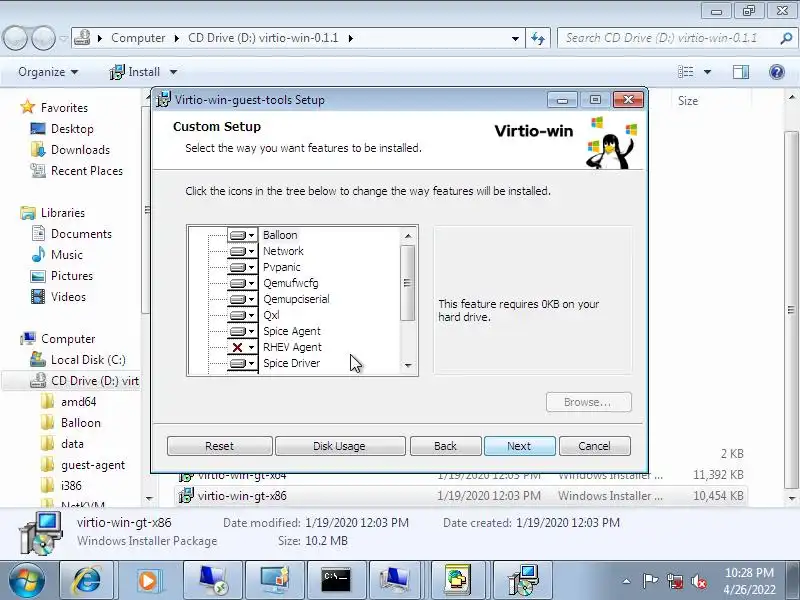Click CD Drive (D:) breadcrumb segment
This screenshot has width=800, height=600.
(263, 38)
